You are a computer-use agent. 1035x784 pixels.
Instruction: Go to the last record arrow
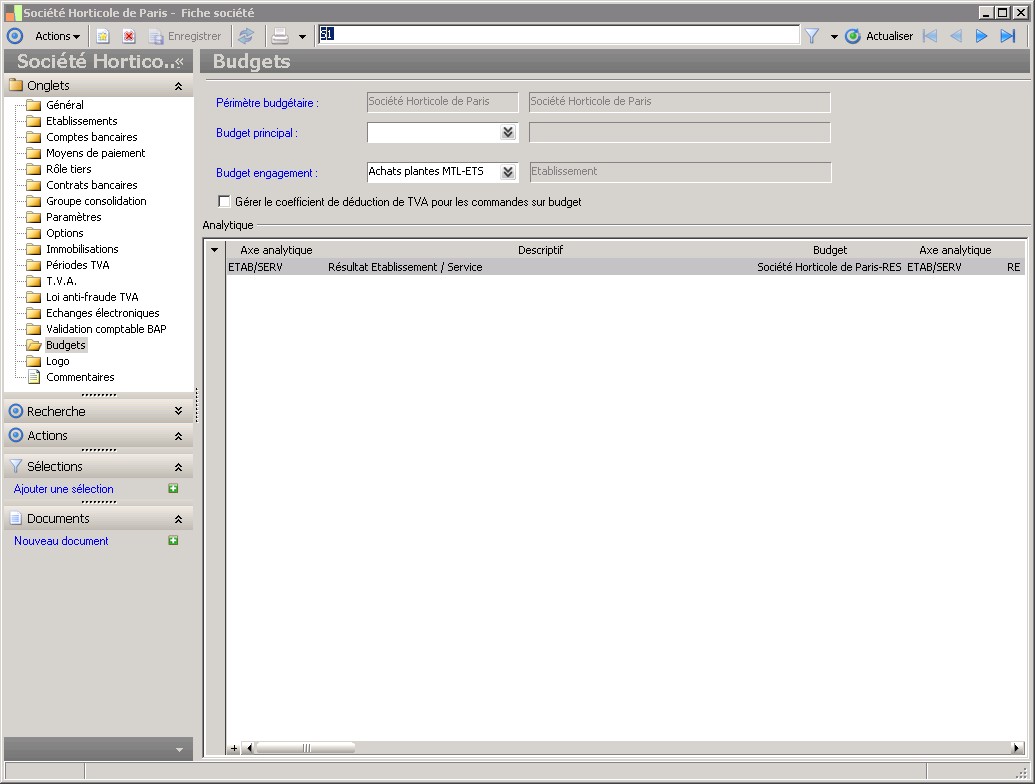click(1008, 36)
